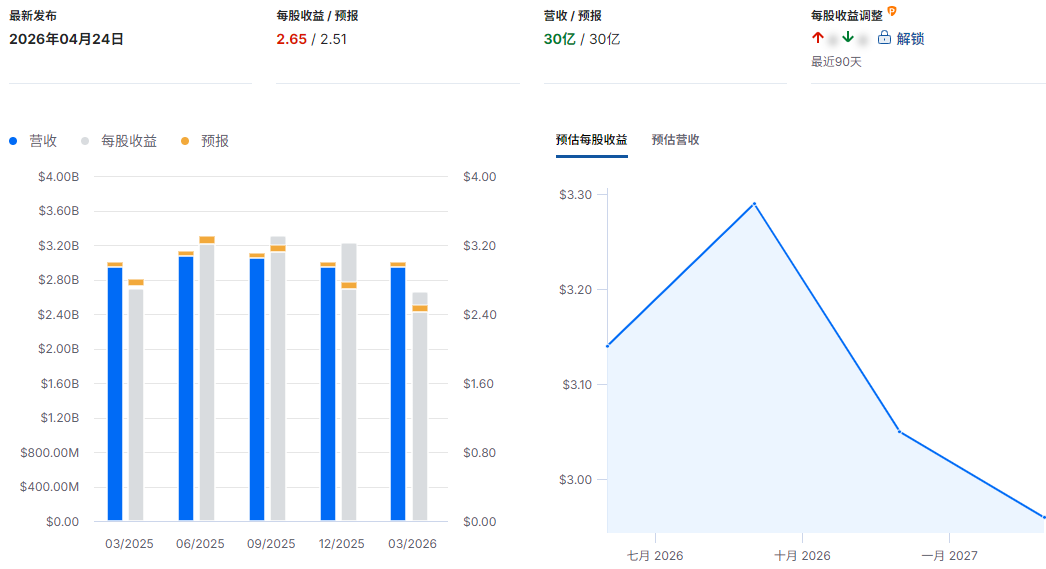
Task: Click the blue revenue bar for 03/2026
Action: [x=398, y=394]
